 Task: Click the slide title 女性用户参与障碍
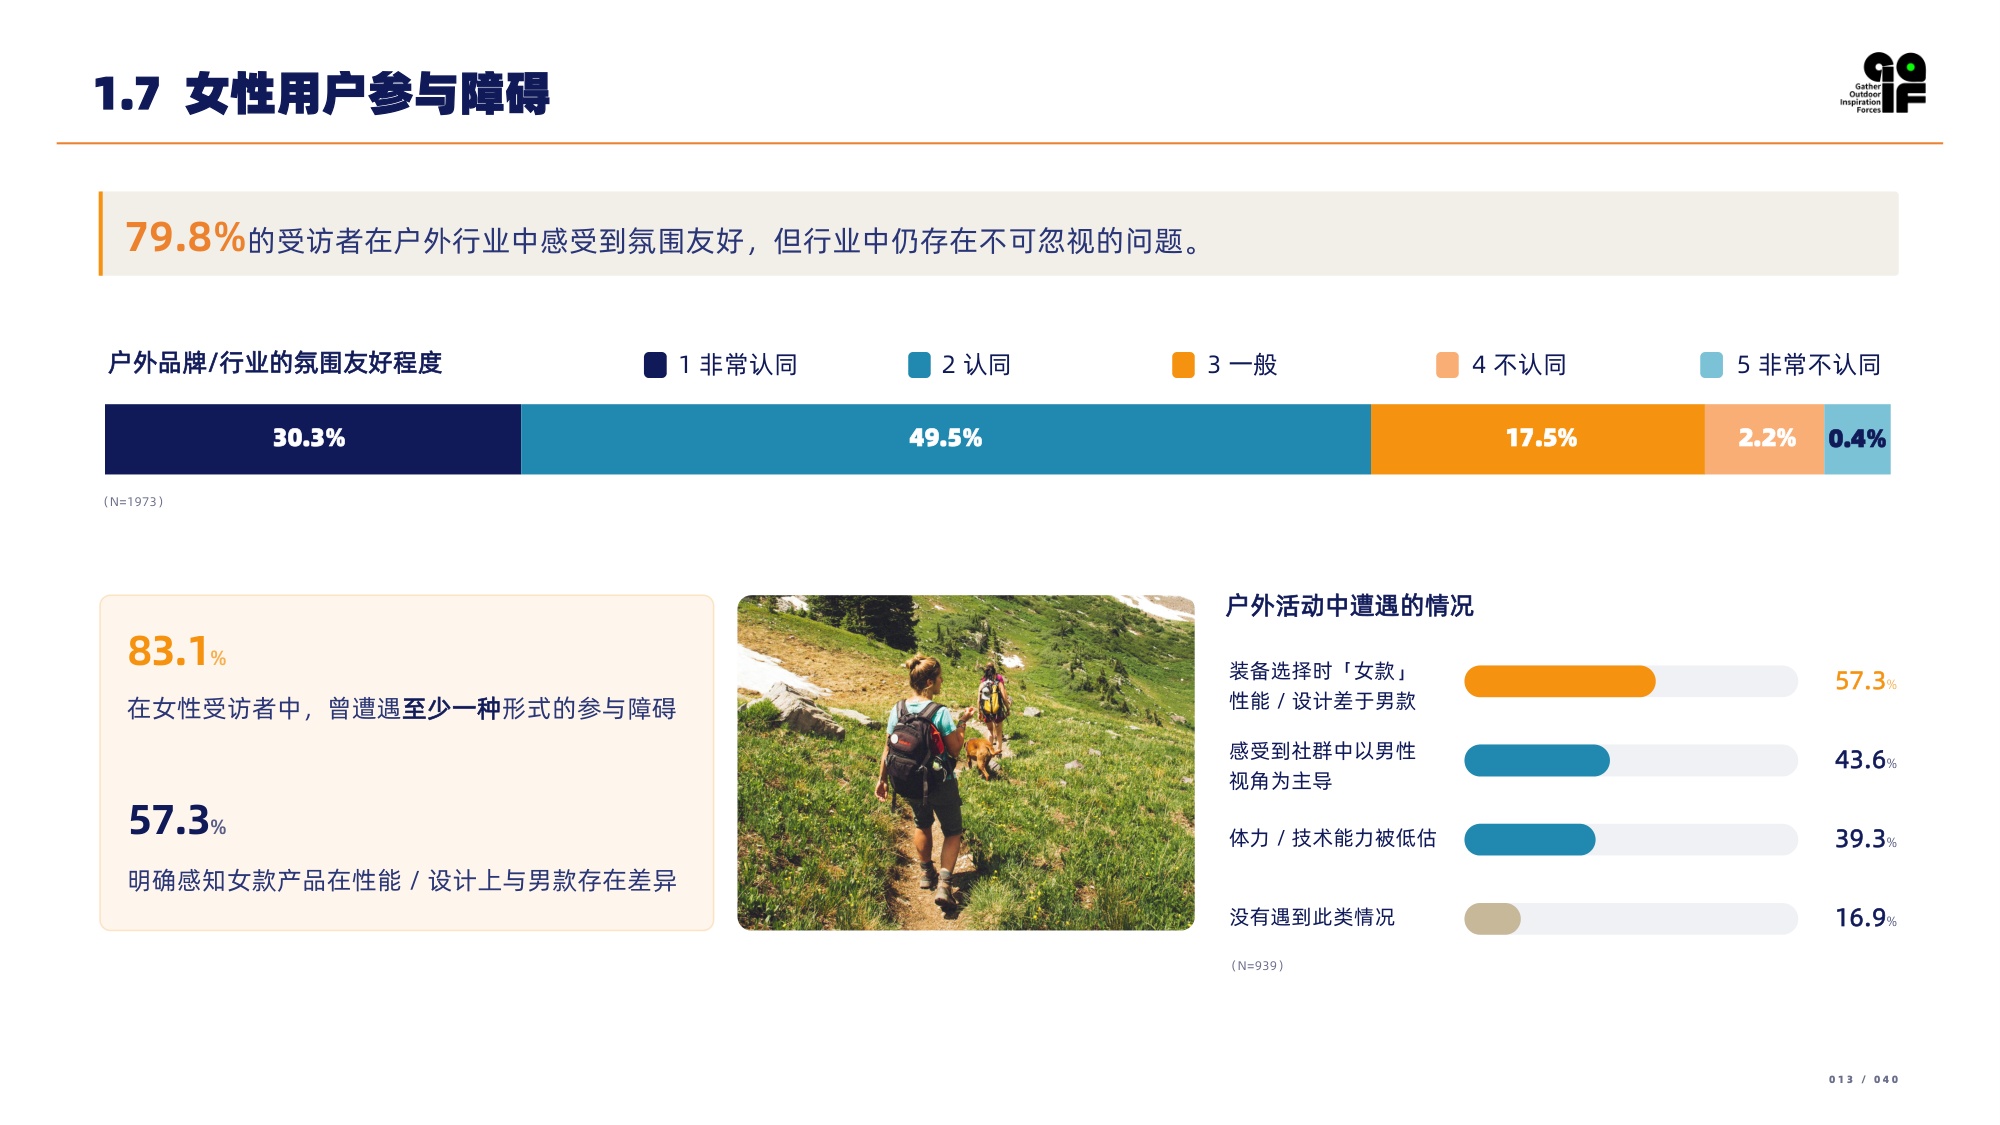367,94
